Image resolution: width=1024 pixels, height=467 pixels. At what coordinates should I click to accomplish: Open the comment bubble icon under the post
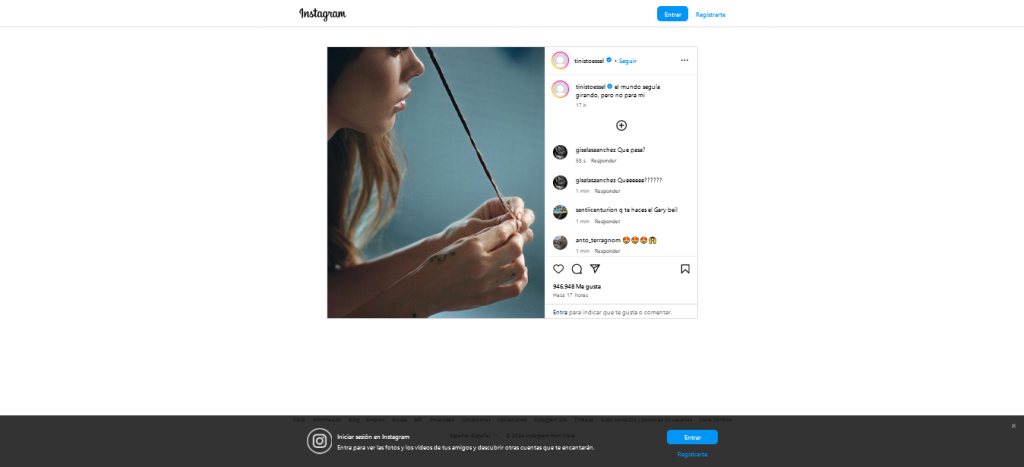point(577,269)
